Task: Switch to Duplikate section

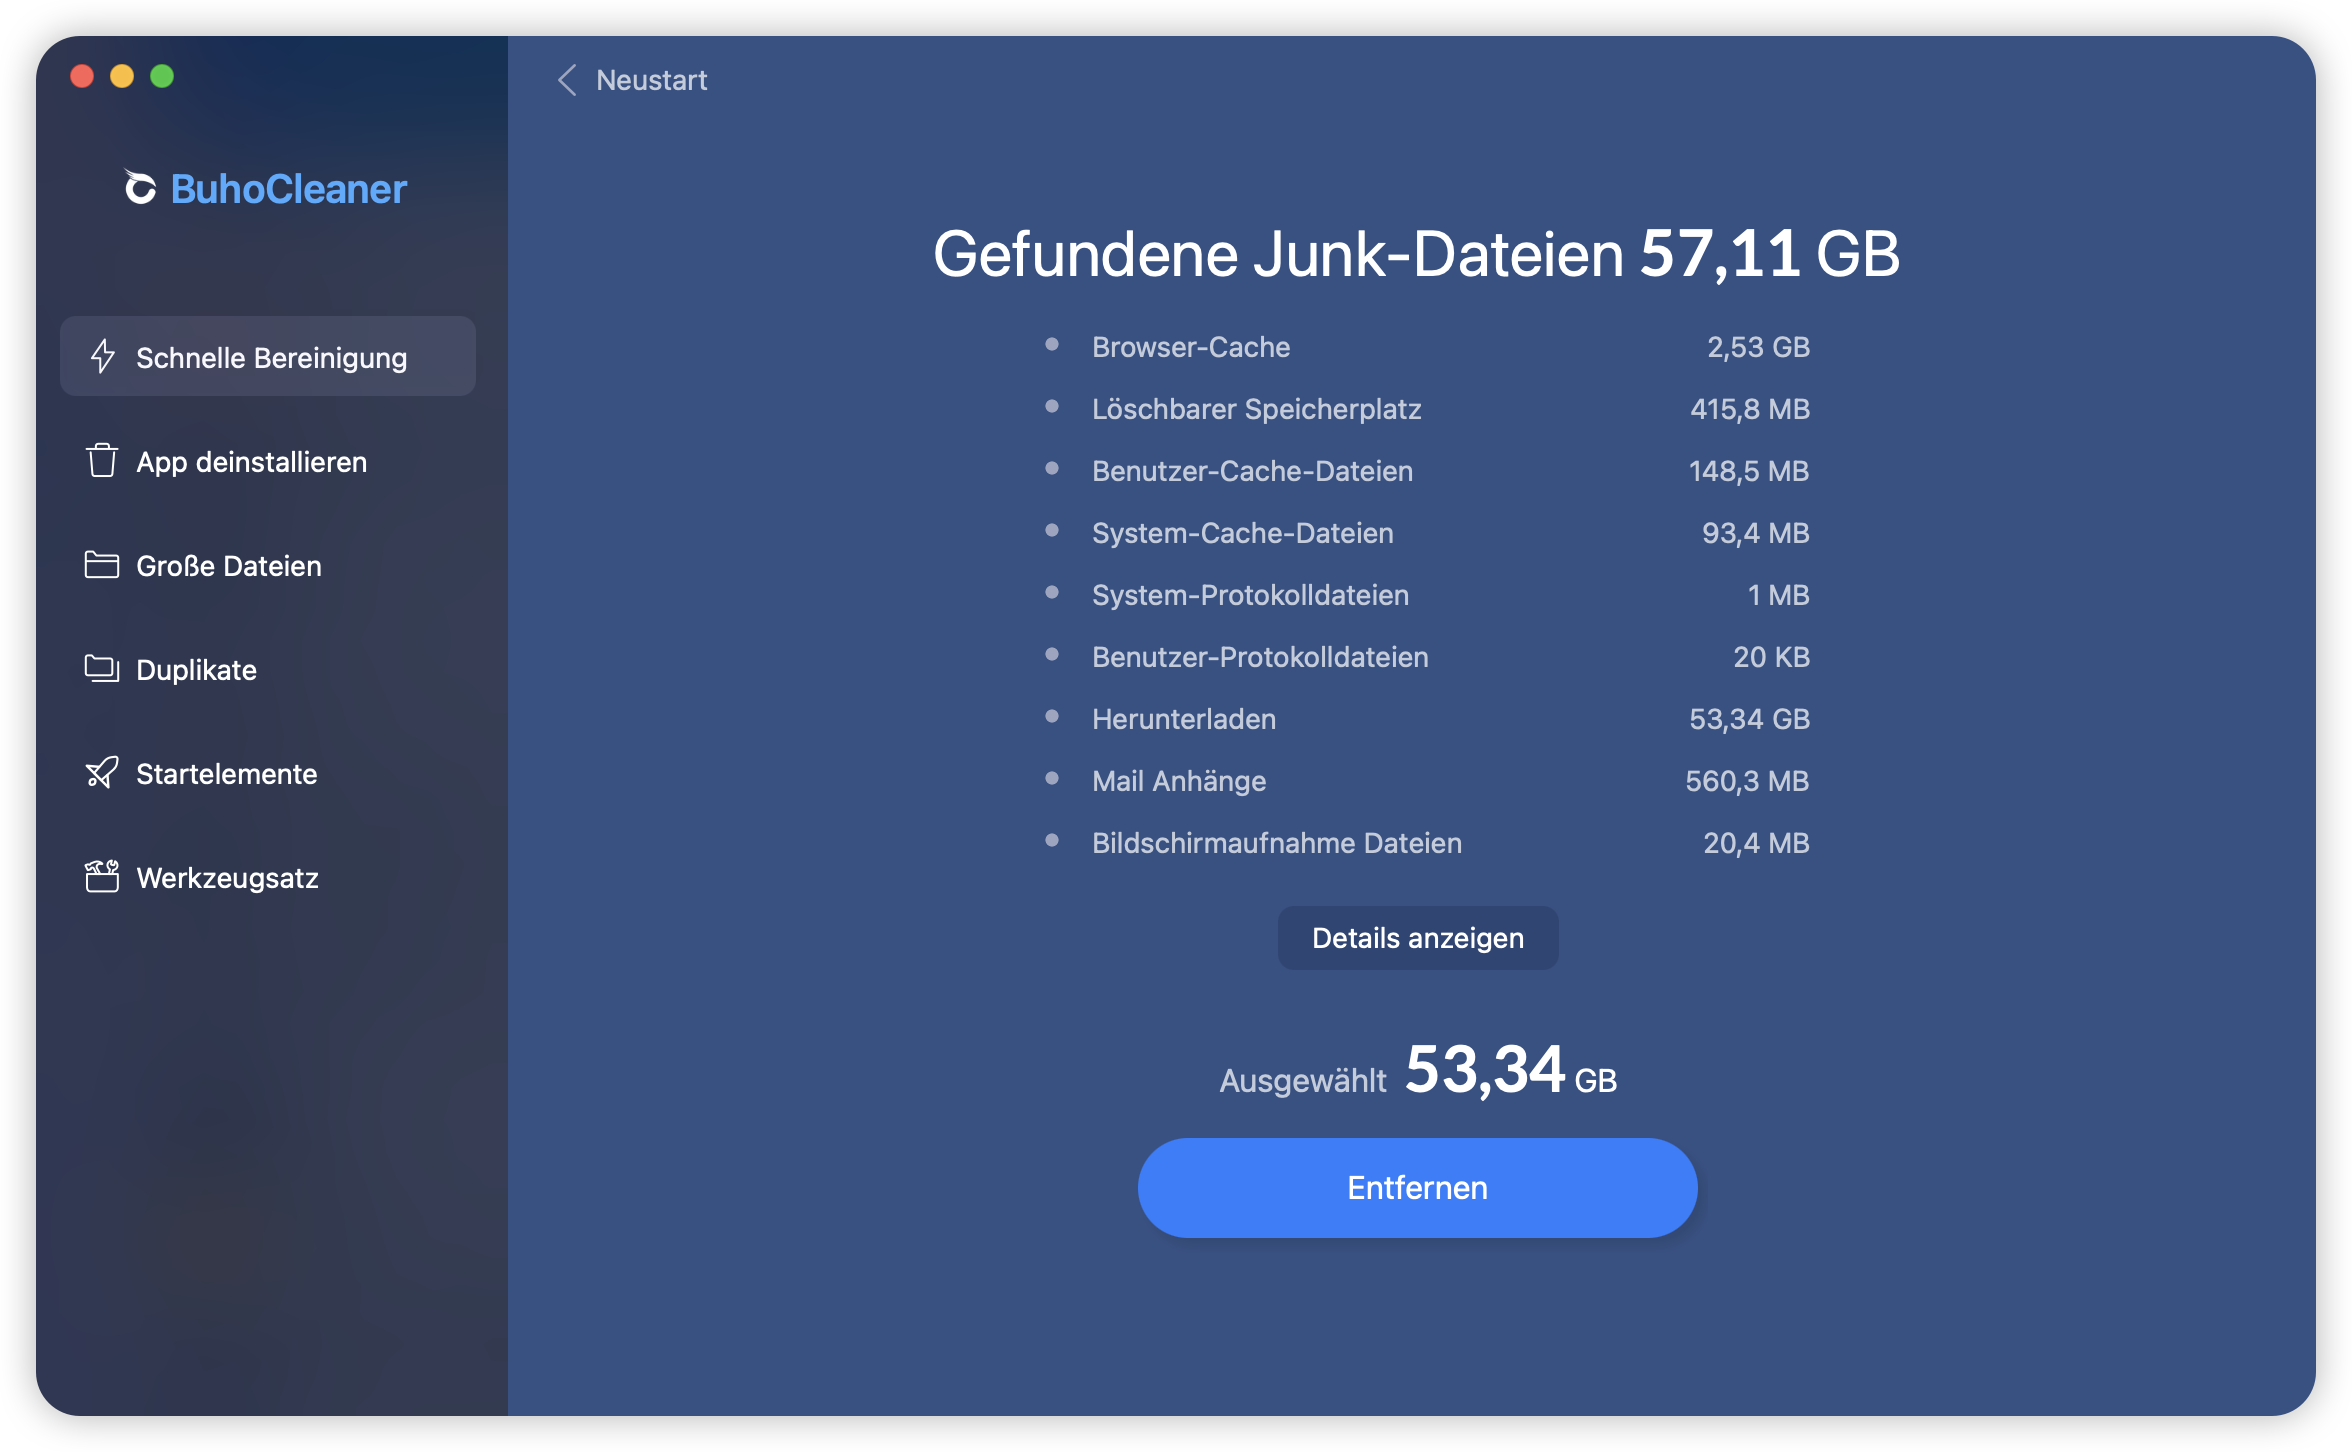Action: (x=268, y=669)
